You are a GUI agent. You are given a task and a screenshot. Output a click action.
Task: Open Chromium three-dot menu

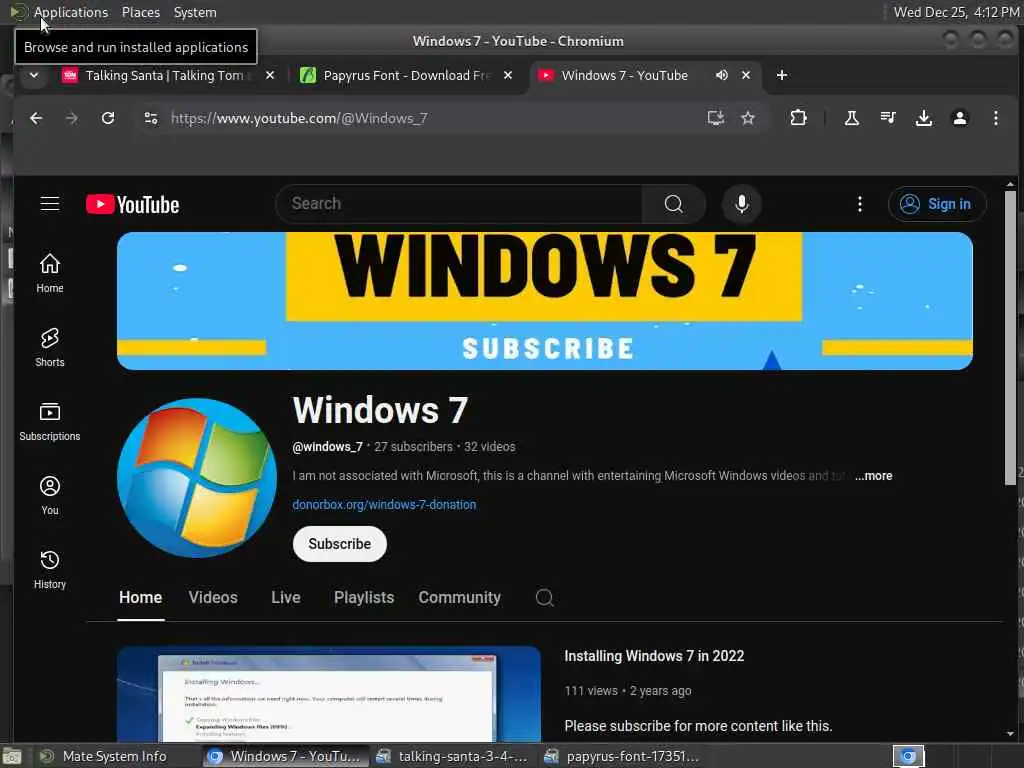pyautogui.click(x=995, y=118)
